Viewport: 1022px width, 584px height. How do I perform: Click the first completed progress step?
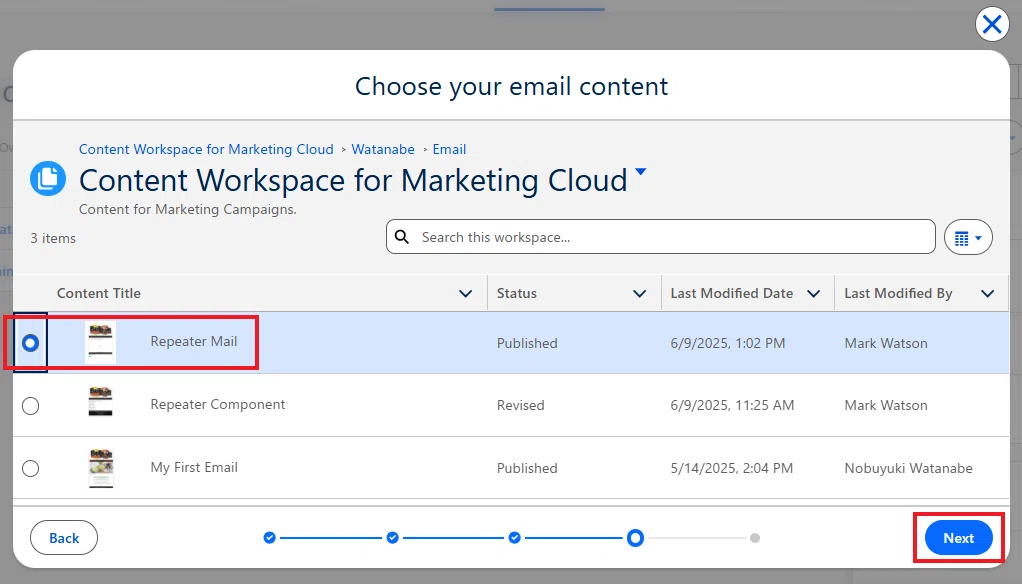[269, 538]
